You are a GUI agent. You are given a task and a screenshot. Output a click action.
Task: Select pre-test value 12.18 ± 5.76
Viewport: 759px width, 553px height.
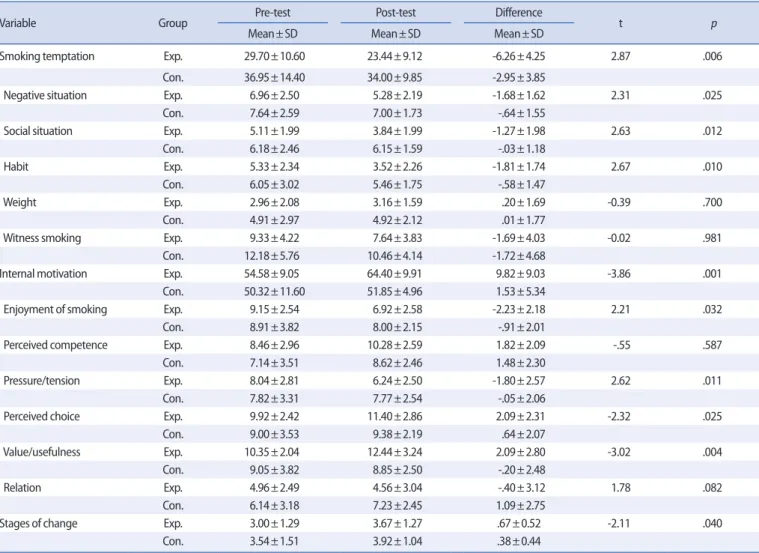point(274,256)
